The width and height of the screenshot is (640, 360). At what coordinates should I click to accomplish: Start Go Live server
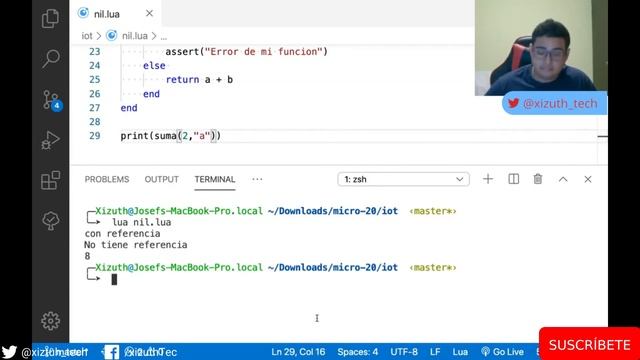click(502, 352)
